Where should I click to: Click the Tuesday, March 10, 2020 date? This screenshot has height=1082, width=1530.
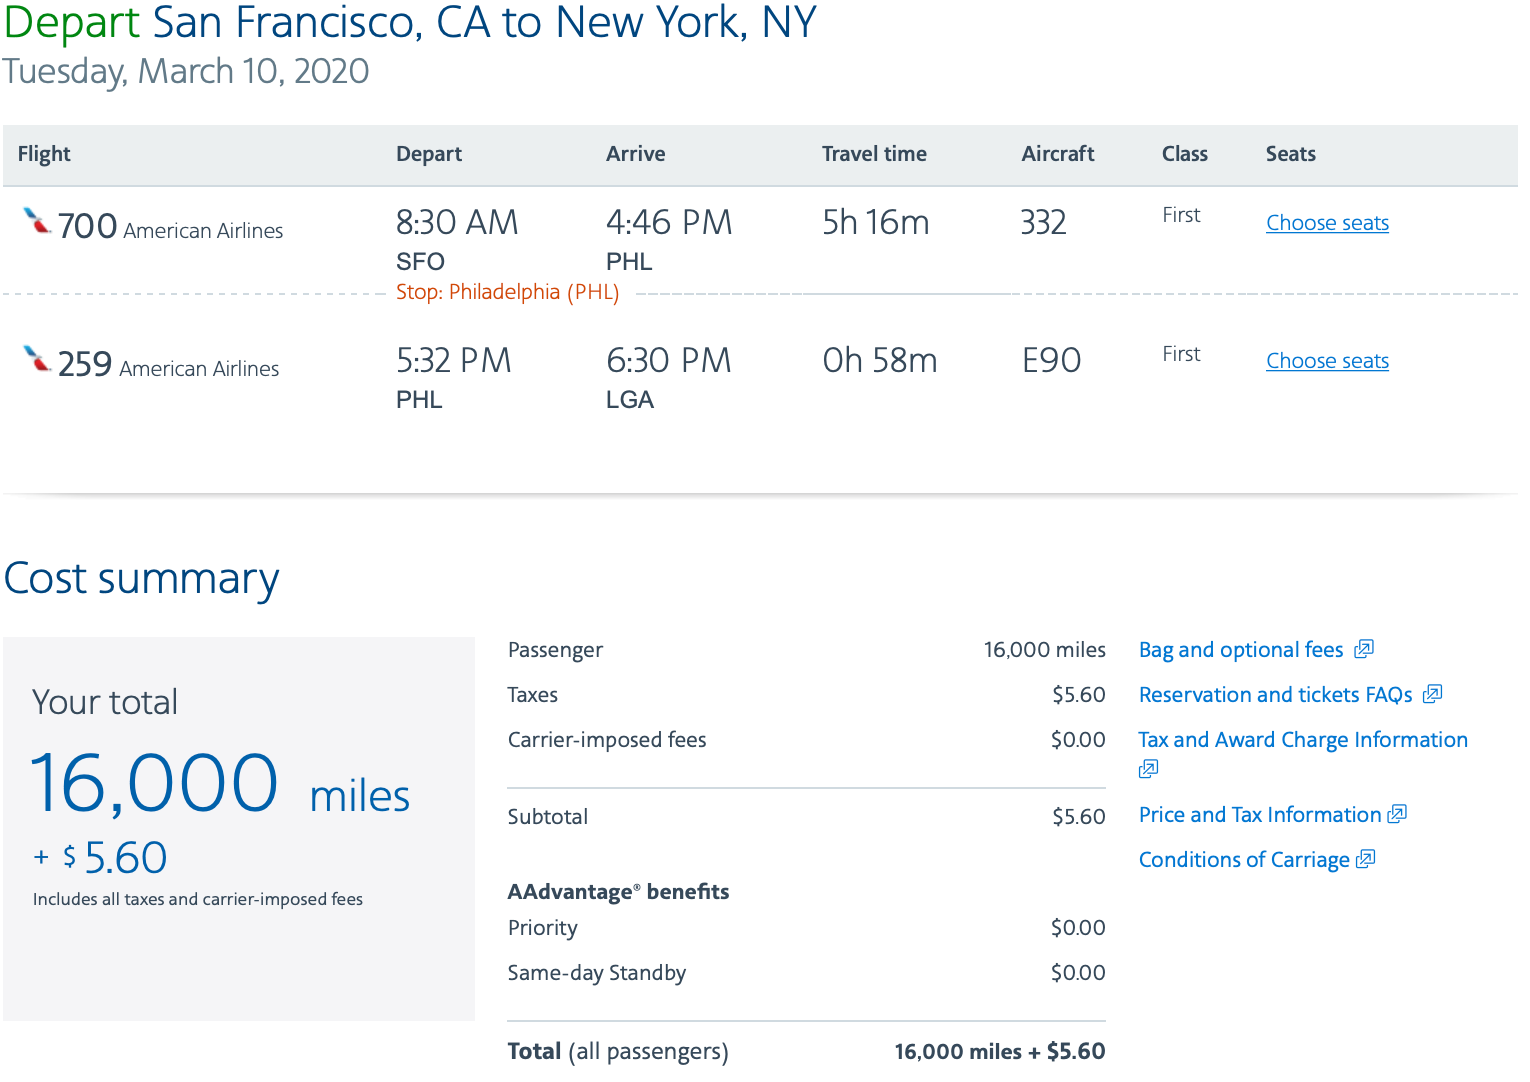186,72
